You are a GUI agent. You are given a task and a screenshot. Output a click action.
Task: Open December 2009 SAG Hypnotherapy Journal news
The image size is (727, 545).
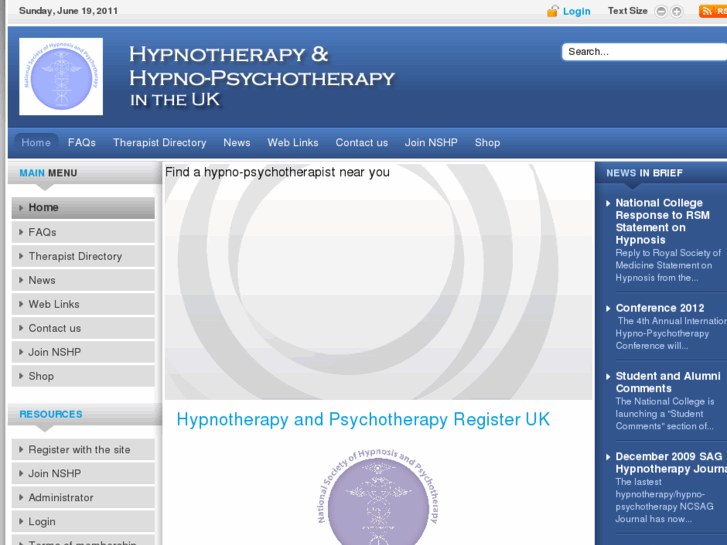click(x=671, y=462)
